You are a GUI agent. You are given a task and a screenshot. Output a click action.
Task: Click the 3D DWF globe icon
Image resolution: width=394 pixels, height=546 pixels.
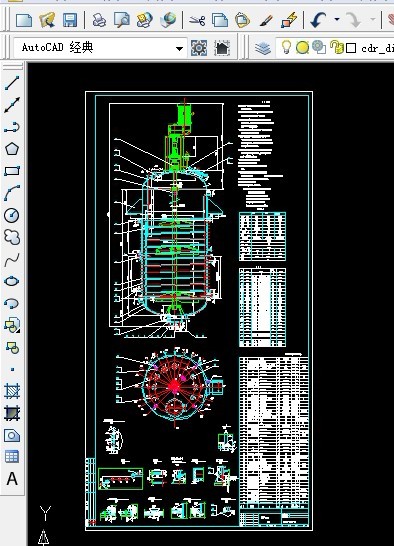[x=168, y=20]
